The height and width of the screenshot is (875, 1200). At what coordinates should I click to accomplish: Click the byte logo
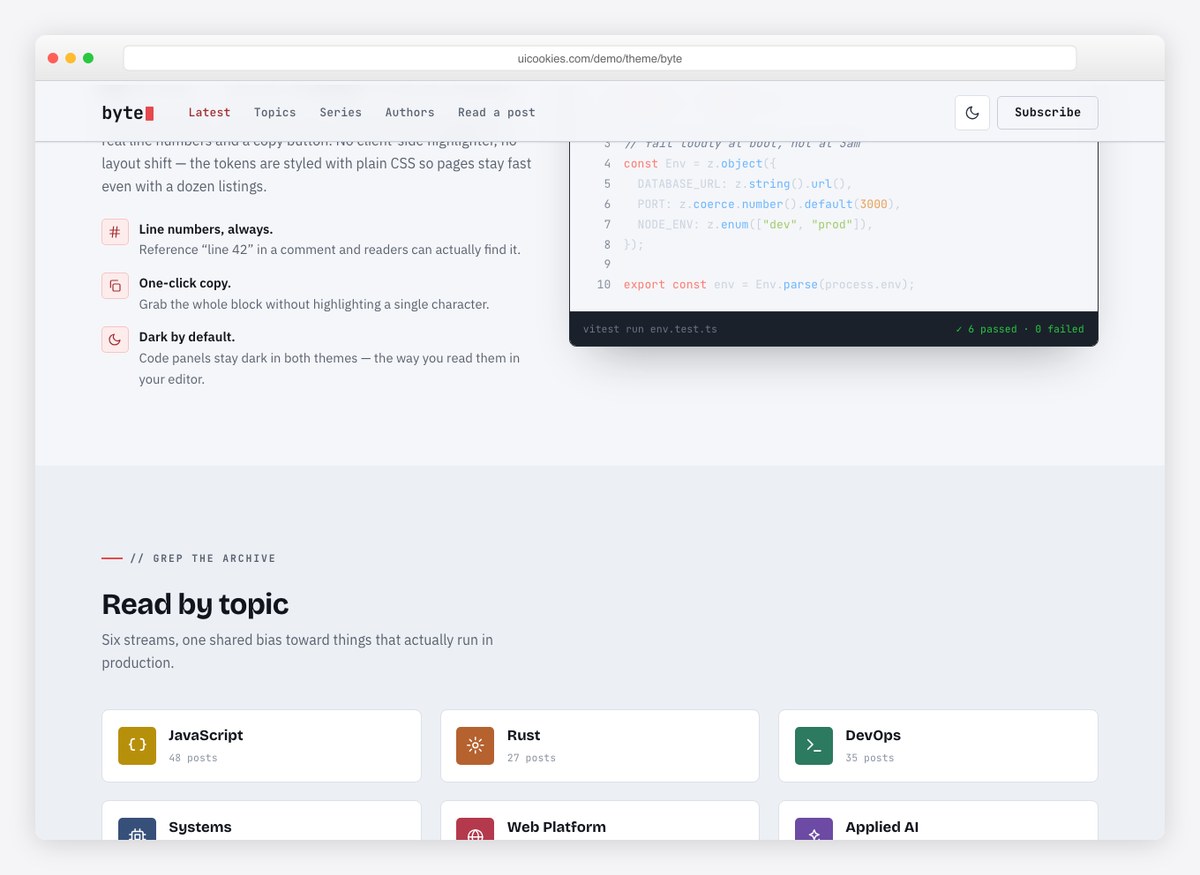128,113
